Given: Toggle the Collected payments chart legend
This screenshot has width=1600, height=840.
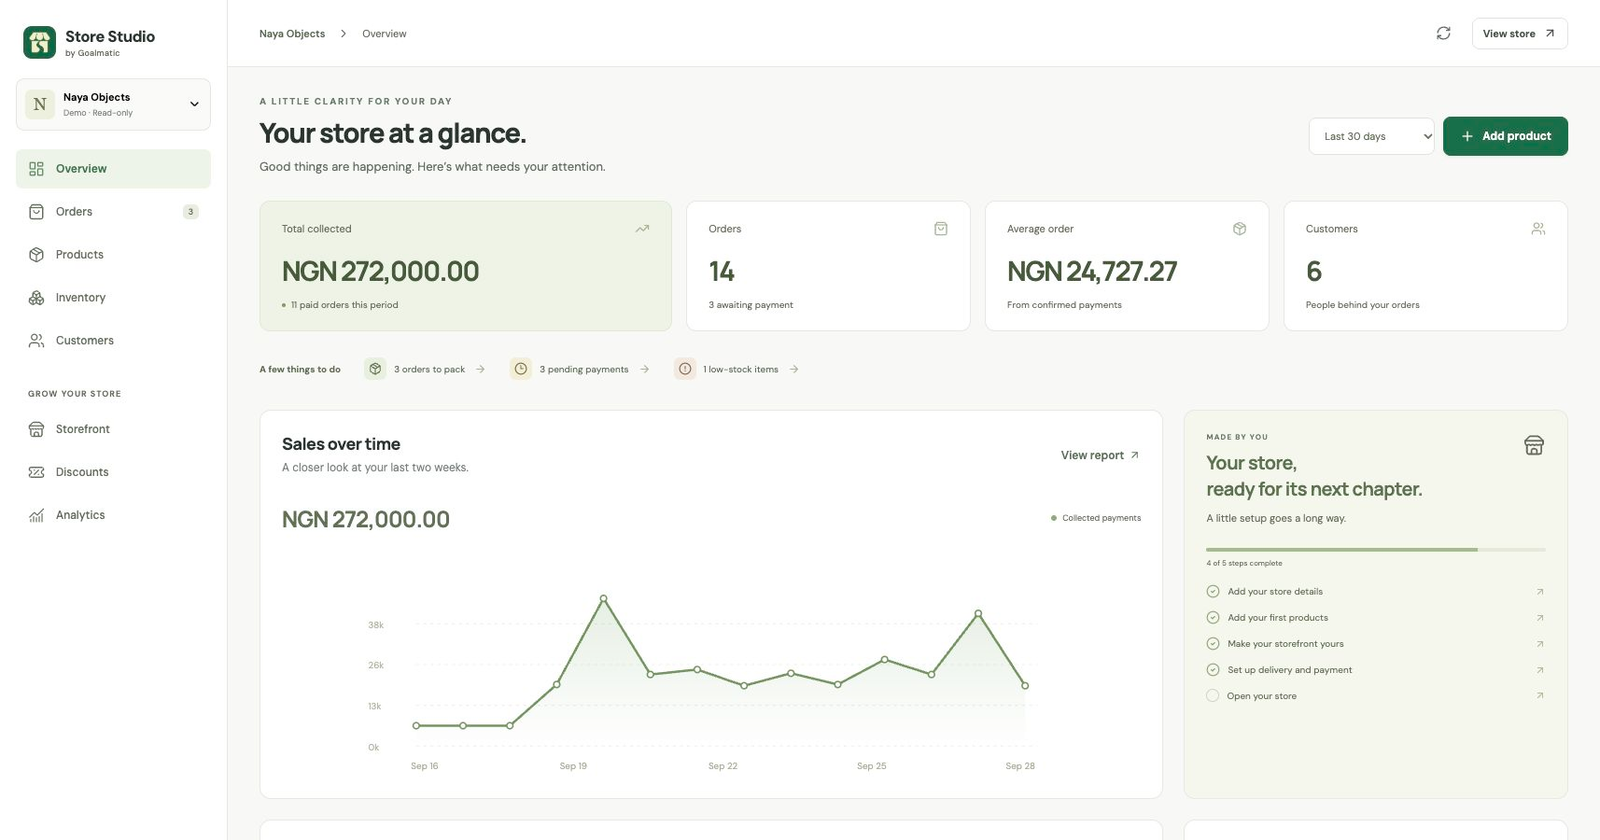Looking at the screenshot, I should click(x=1096, y=518).
